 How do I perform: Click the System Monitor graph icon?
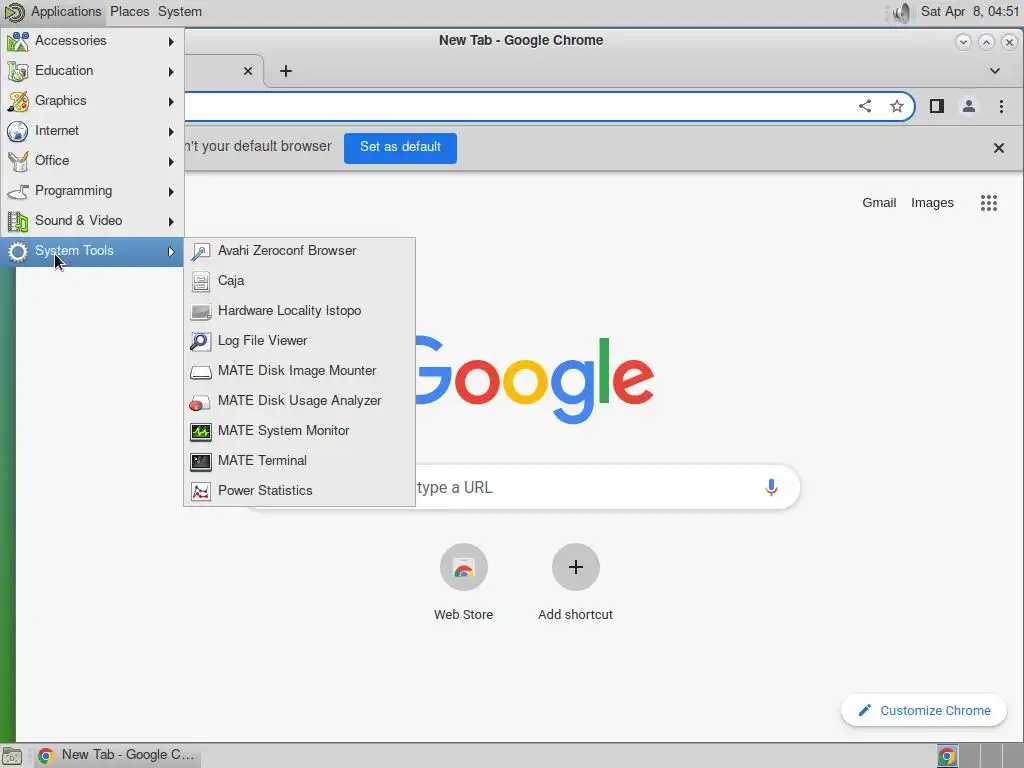(200, 432)
